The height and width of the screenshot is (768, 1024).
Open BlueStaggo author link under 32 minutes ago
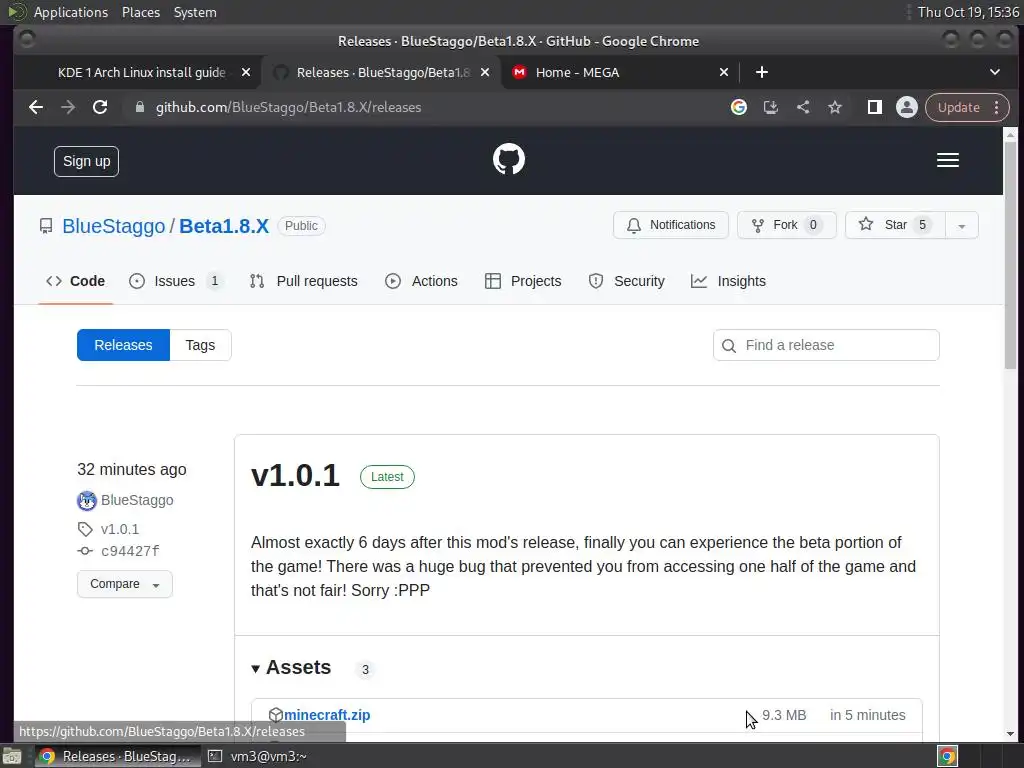(137, 500)
